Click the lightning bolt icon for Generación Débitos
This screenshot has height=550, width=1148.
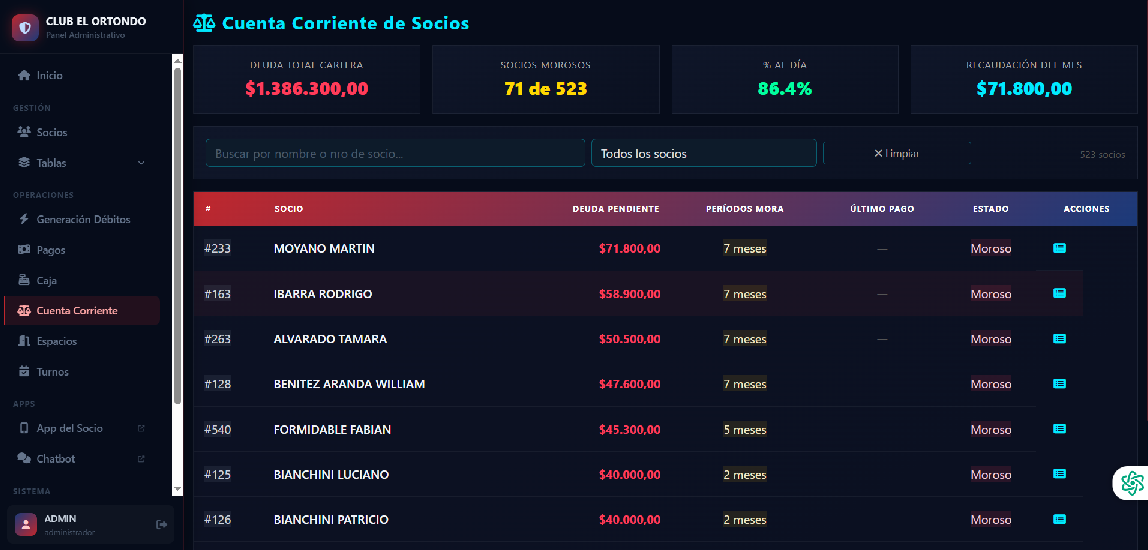pyautogui.click(x=23, y=219)
